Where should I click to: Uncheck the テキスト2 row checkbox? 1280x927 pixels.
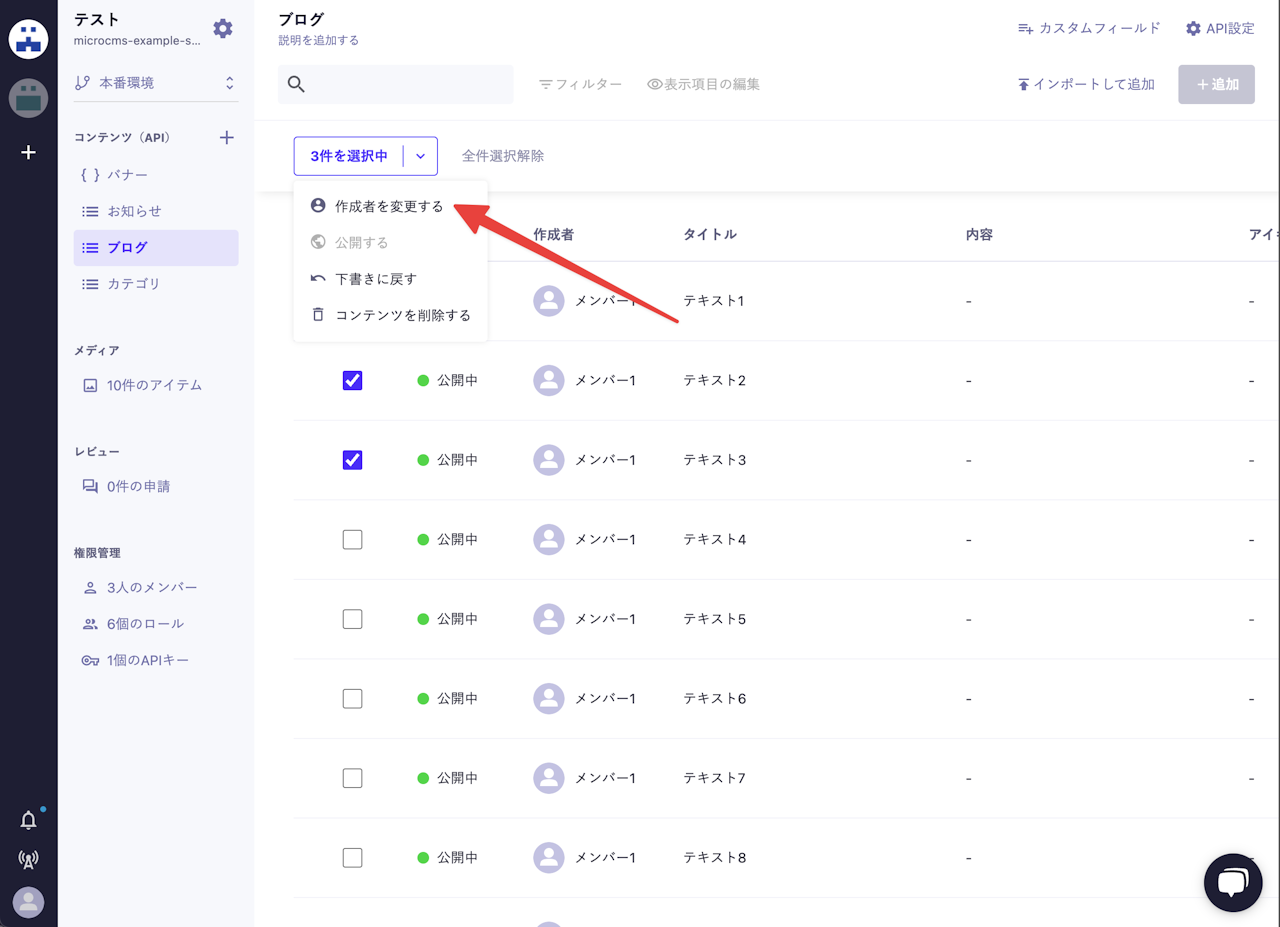point(352,380)
